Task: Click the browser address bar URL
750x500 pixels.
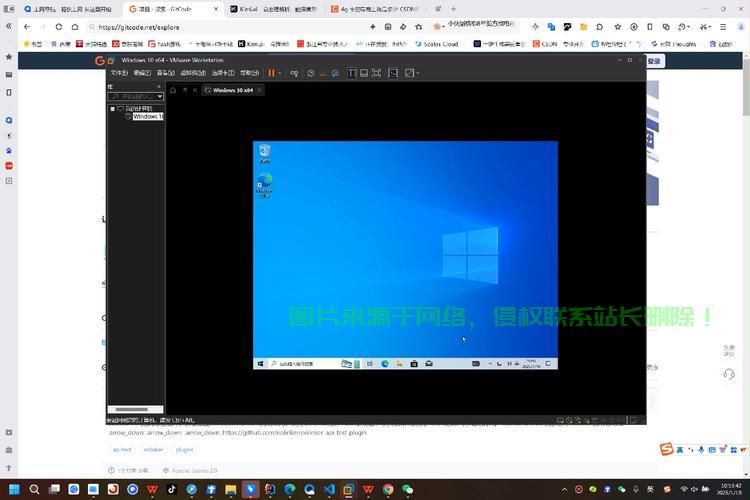Action: 140,27
